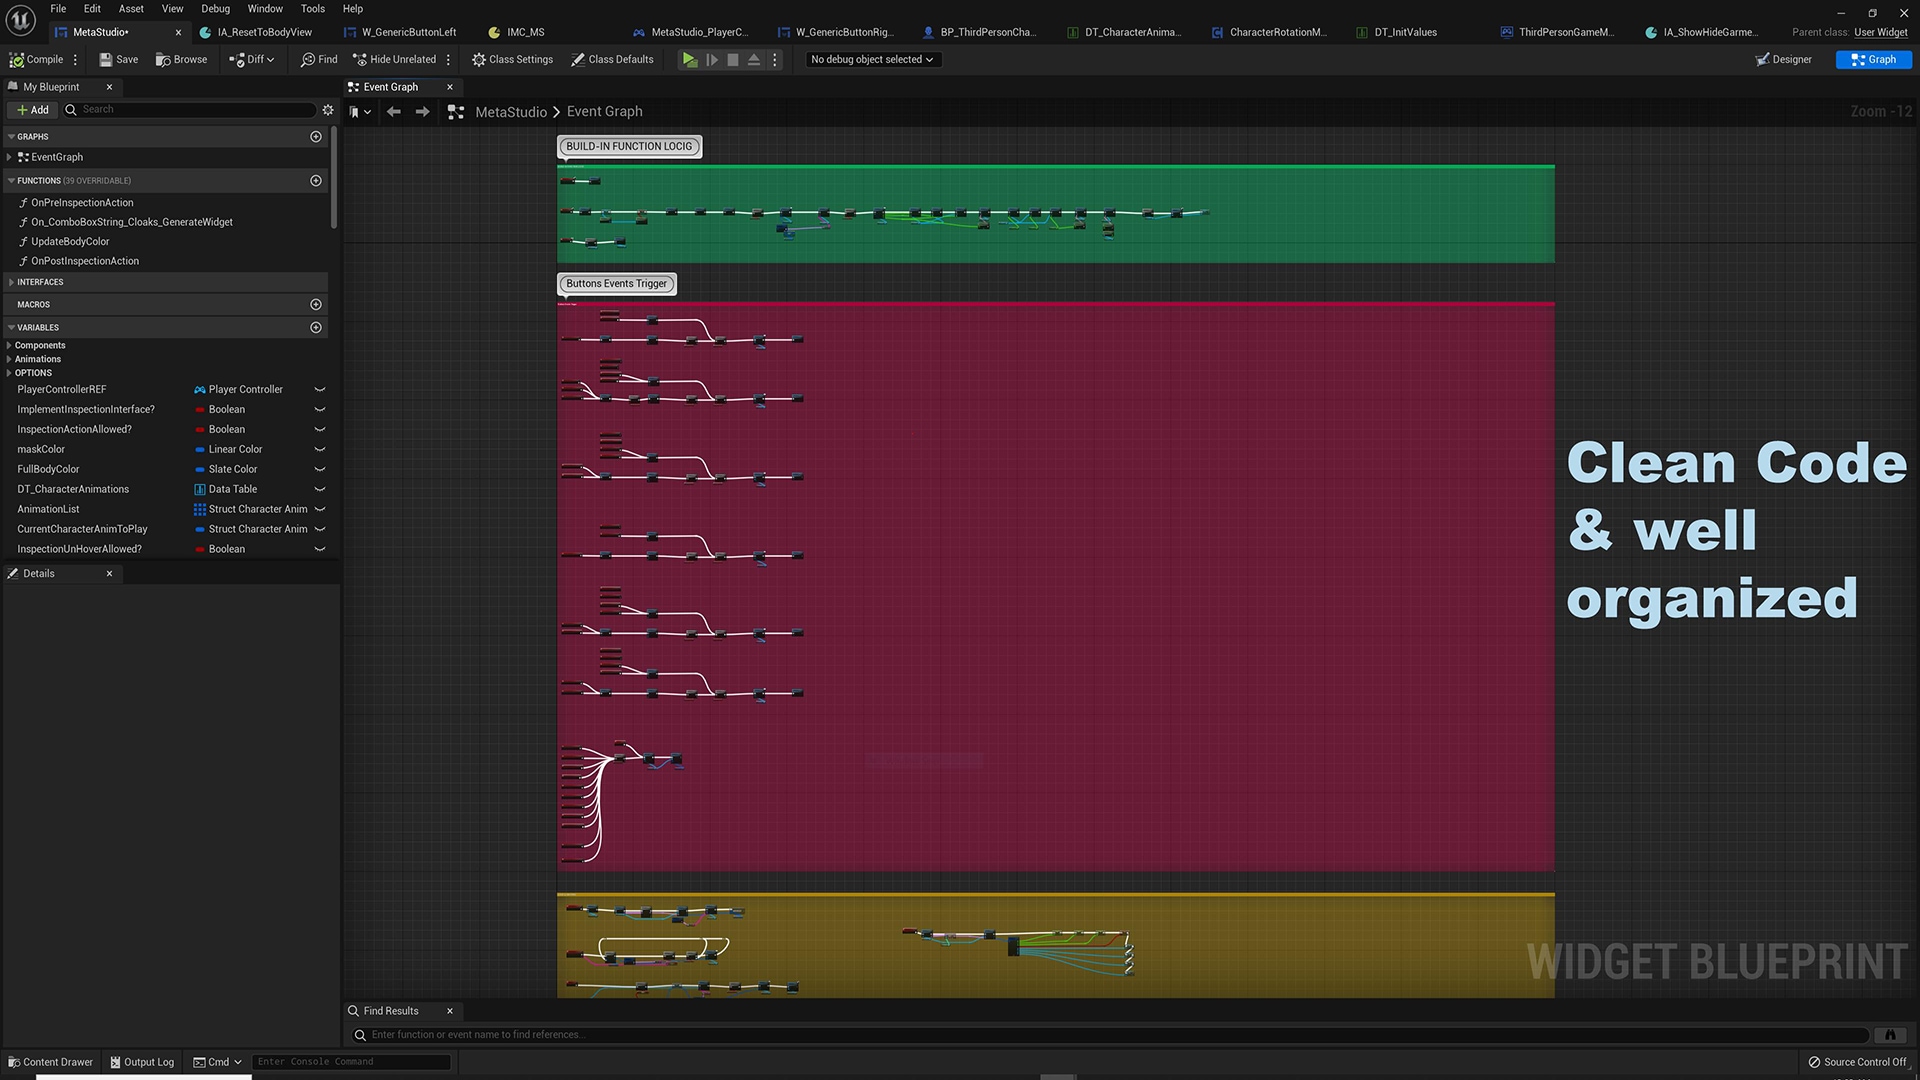Click Add to create a new member
Image resolution: width=1920 pixels, height=1080 pixels.
(32, 109)
